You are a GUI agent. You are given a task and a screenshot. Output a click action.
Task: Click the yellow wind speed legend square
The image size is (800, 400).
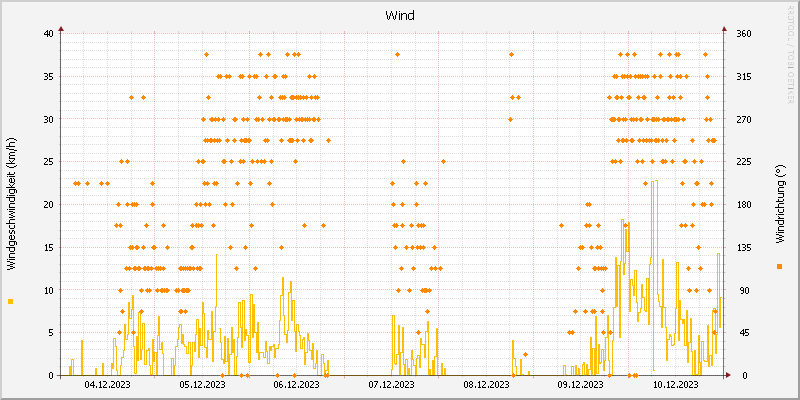click(x=10, y=302)
